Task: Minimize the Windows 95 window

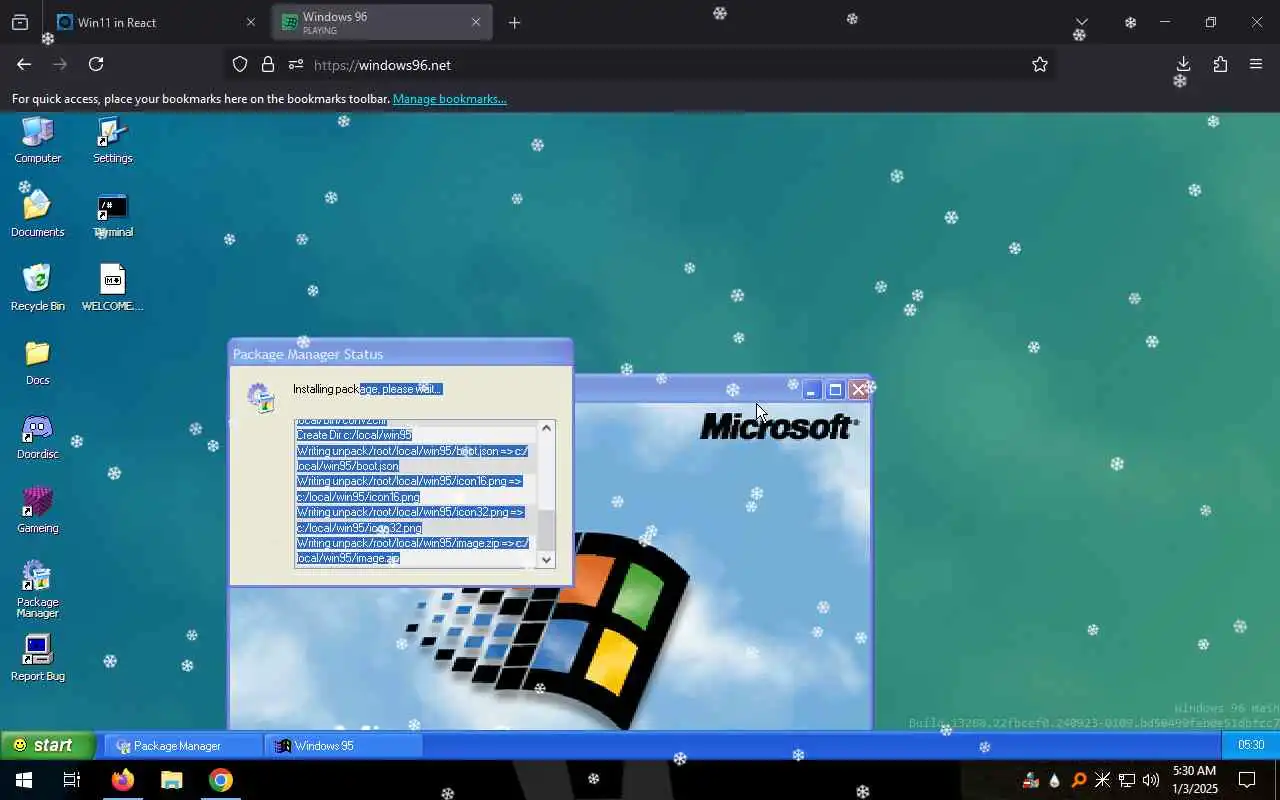Action: tap(812, 390)
